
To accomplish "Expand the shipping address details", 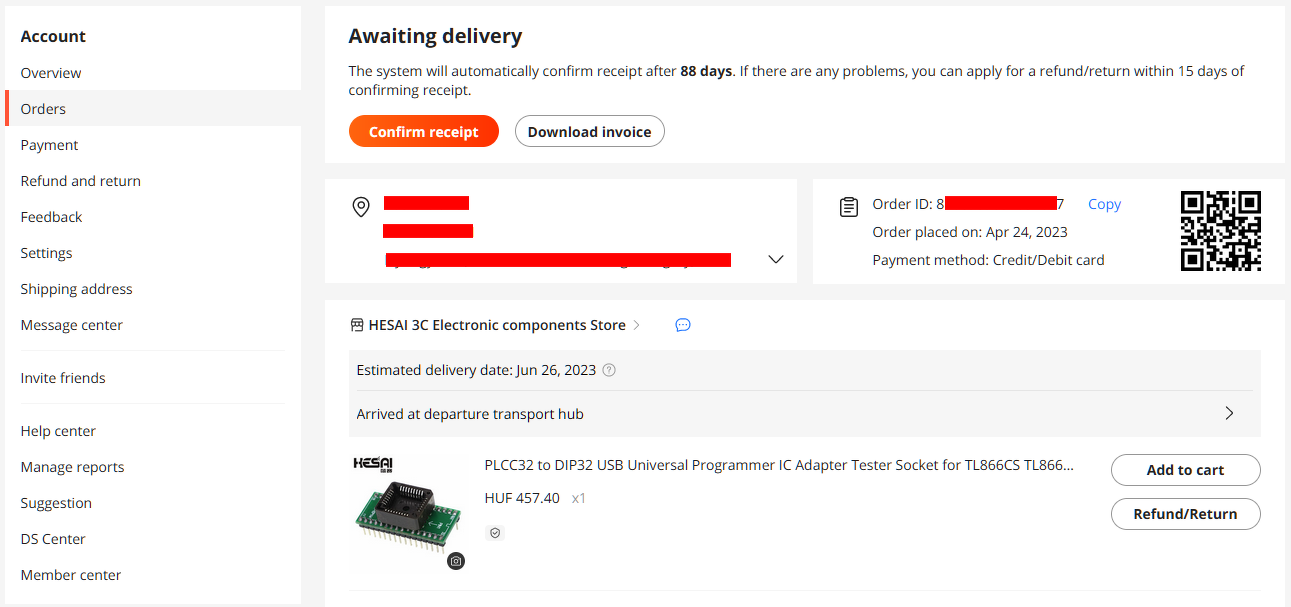I will click(x=776, y=259).
